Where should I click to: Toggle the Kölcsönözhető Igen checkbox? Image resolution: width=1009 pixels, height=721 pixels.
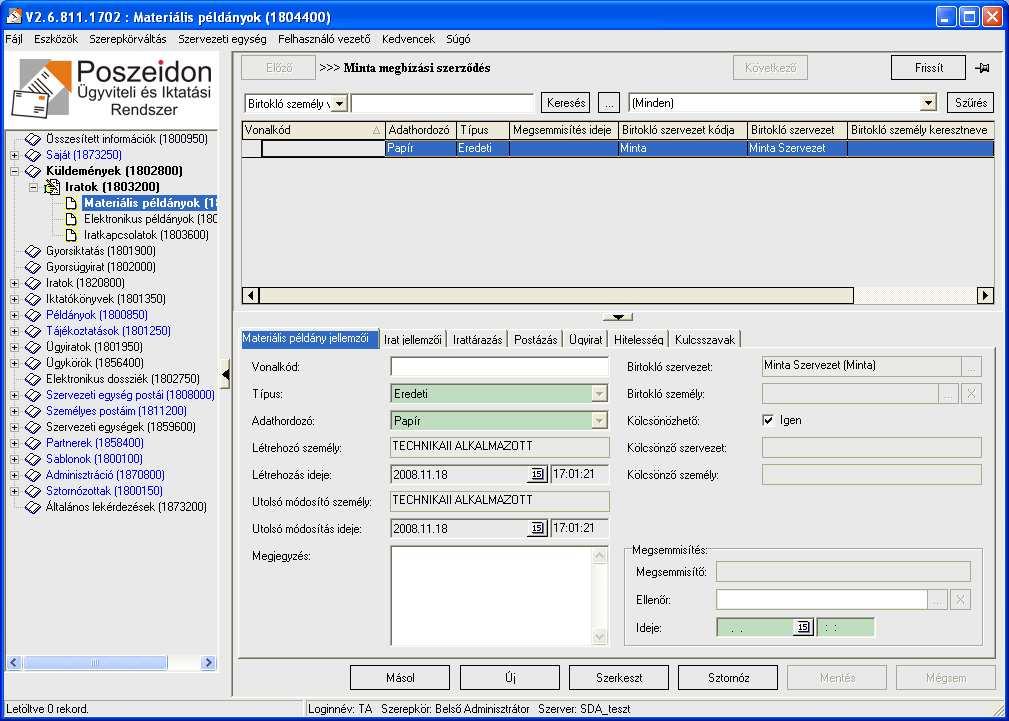pyautogui.click(x=768, y=420)
